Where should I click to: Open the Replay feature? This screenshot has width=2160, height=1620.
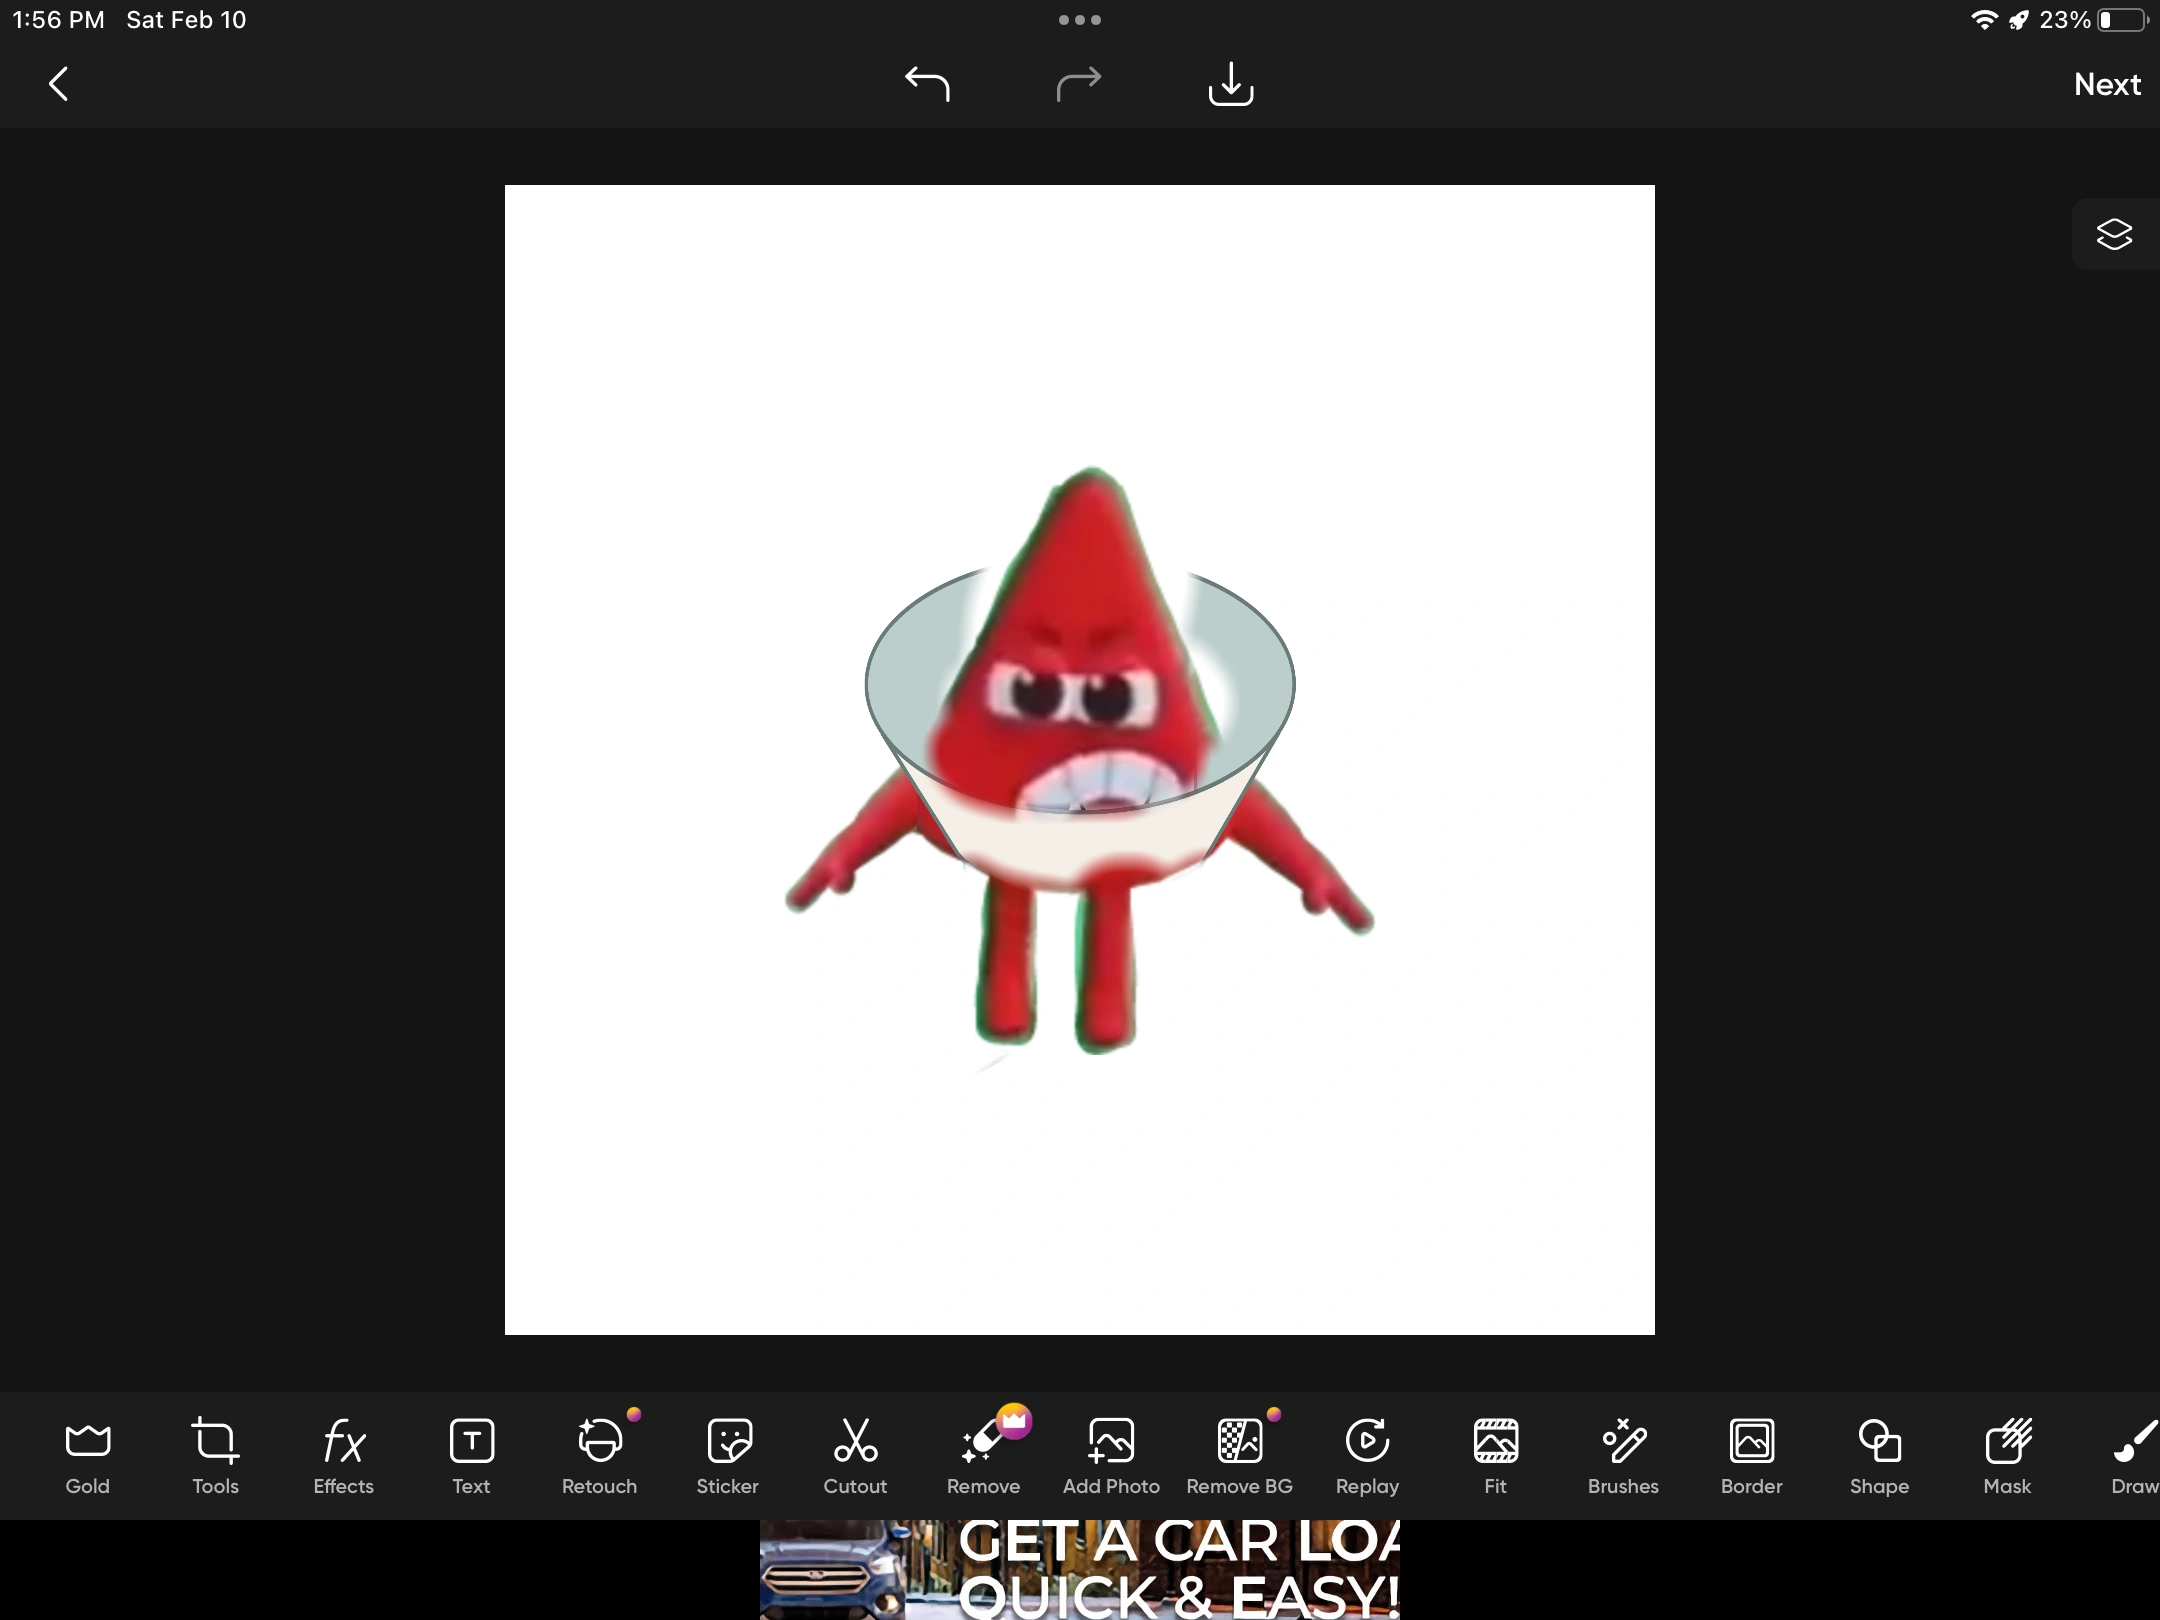[1367, 1455]
